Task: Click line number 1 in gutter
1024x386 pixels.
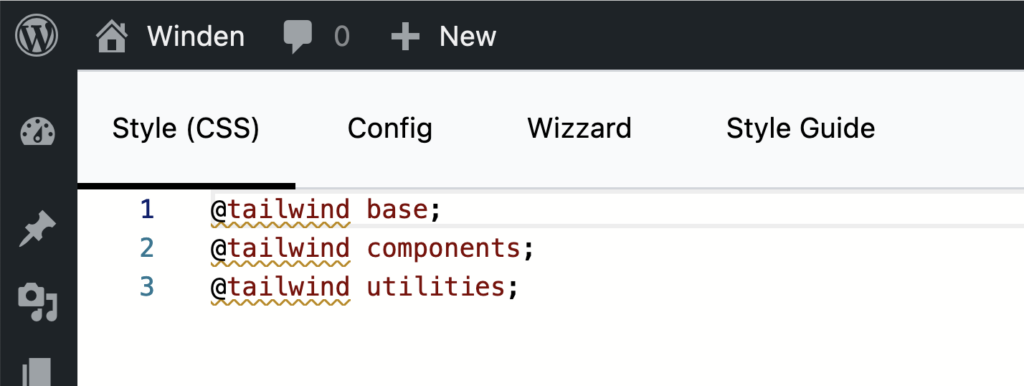Action: [147, 210]
